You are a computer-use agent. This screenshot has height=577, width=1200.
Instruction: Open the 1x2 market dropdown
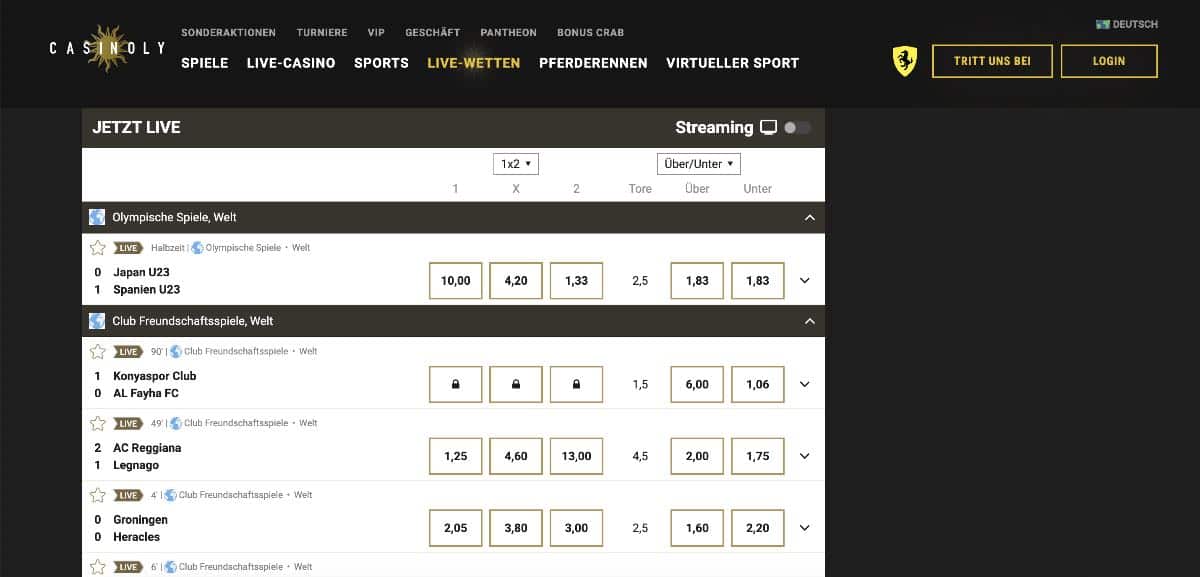(516, 164)
